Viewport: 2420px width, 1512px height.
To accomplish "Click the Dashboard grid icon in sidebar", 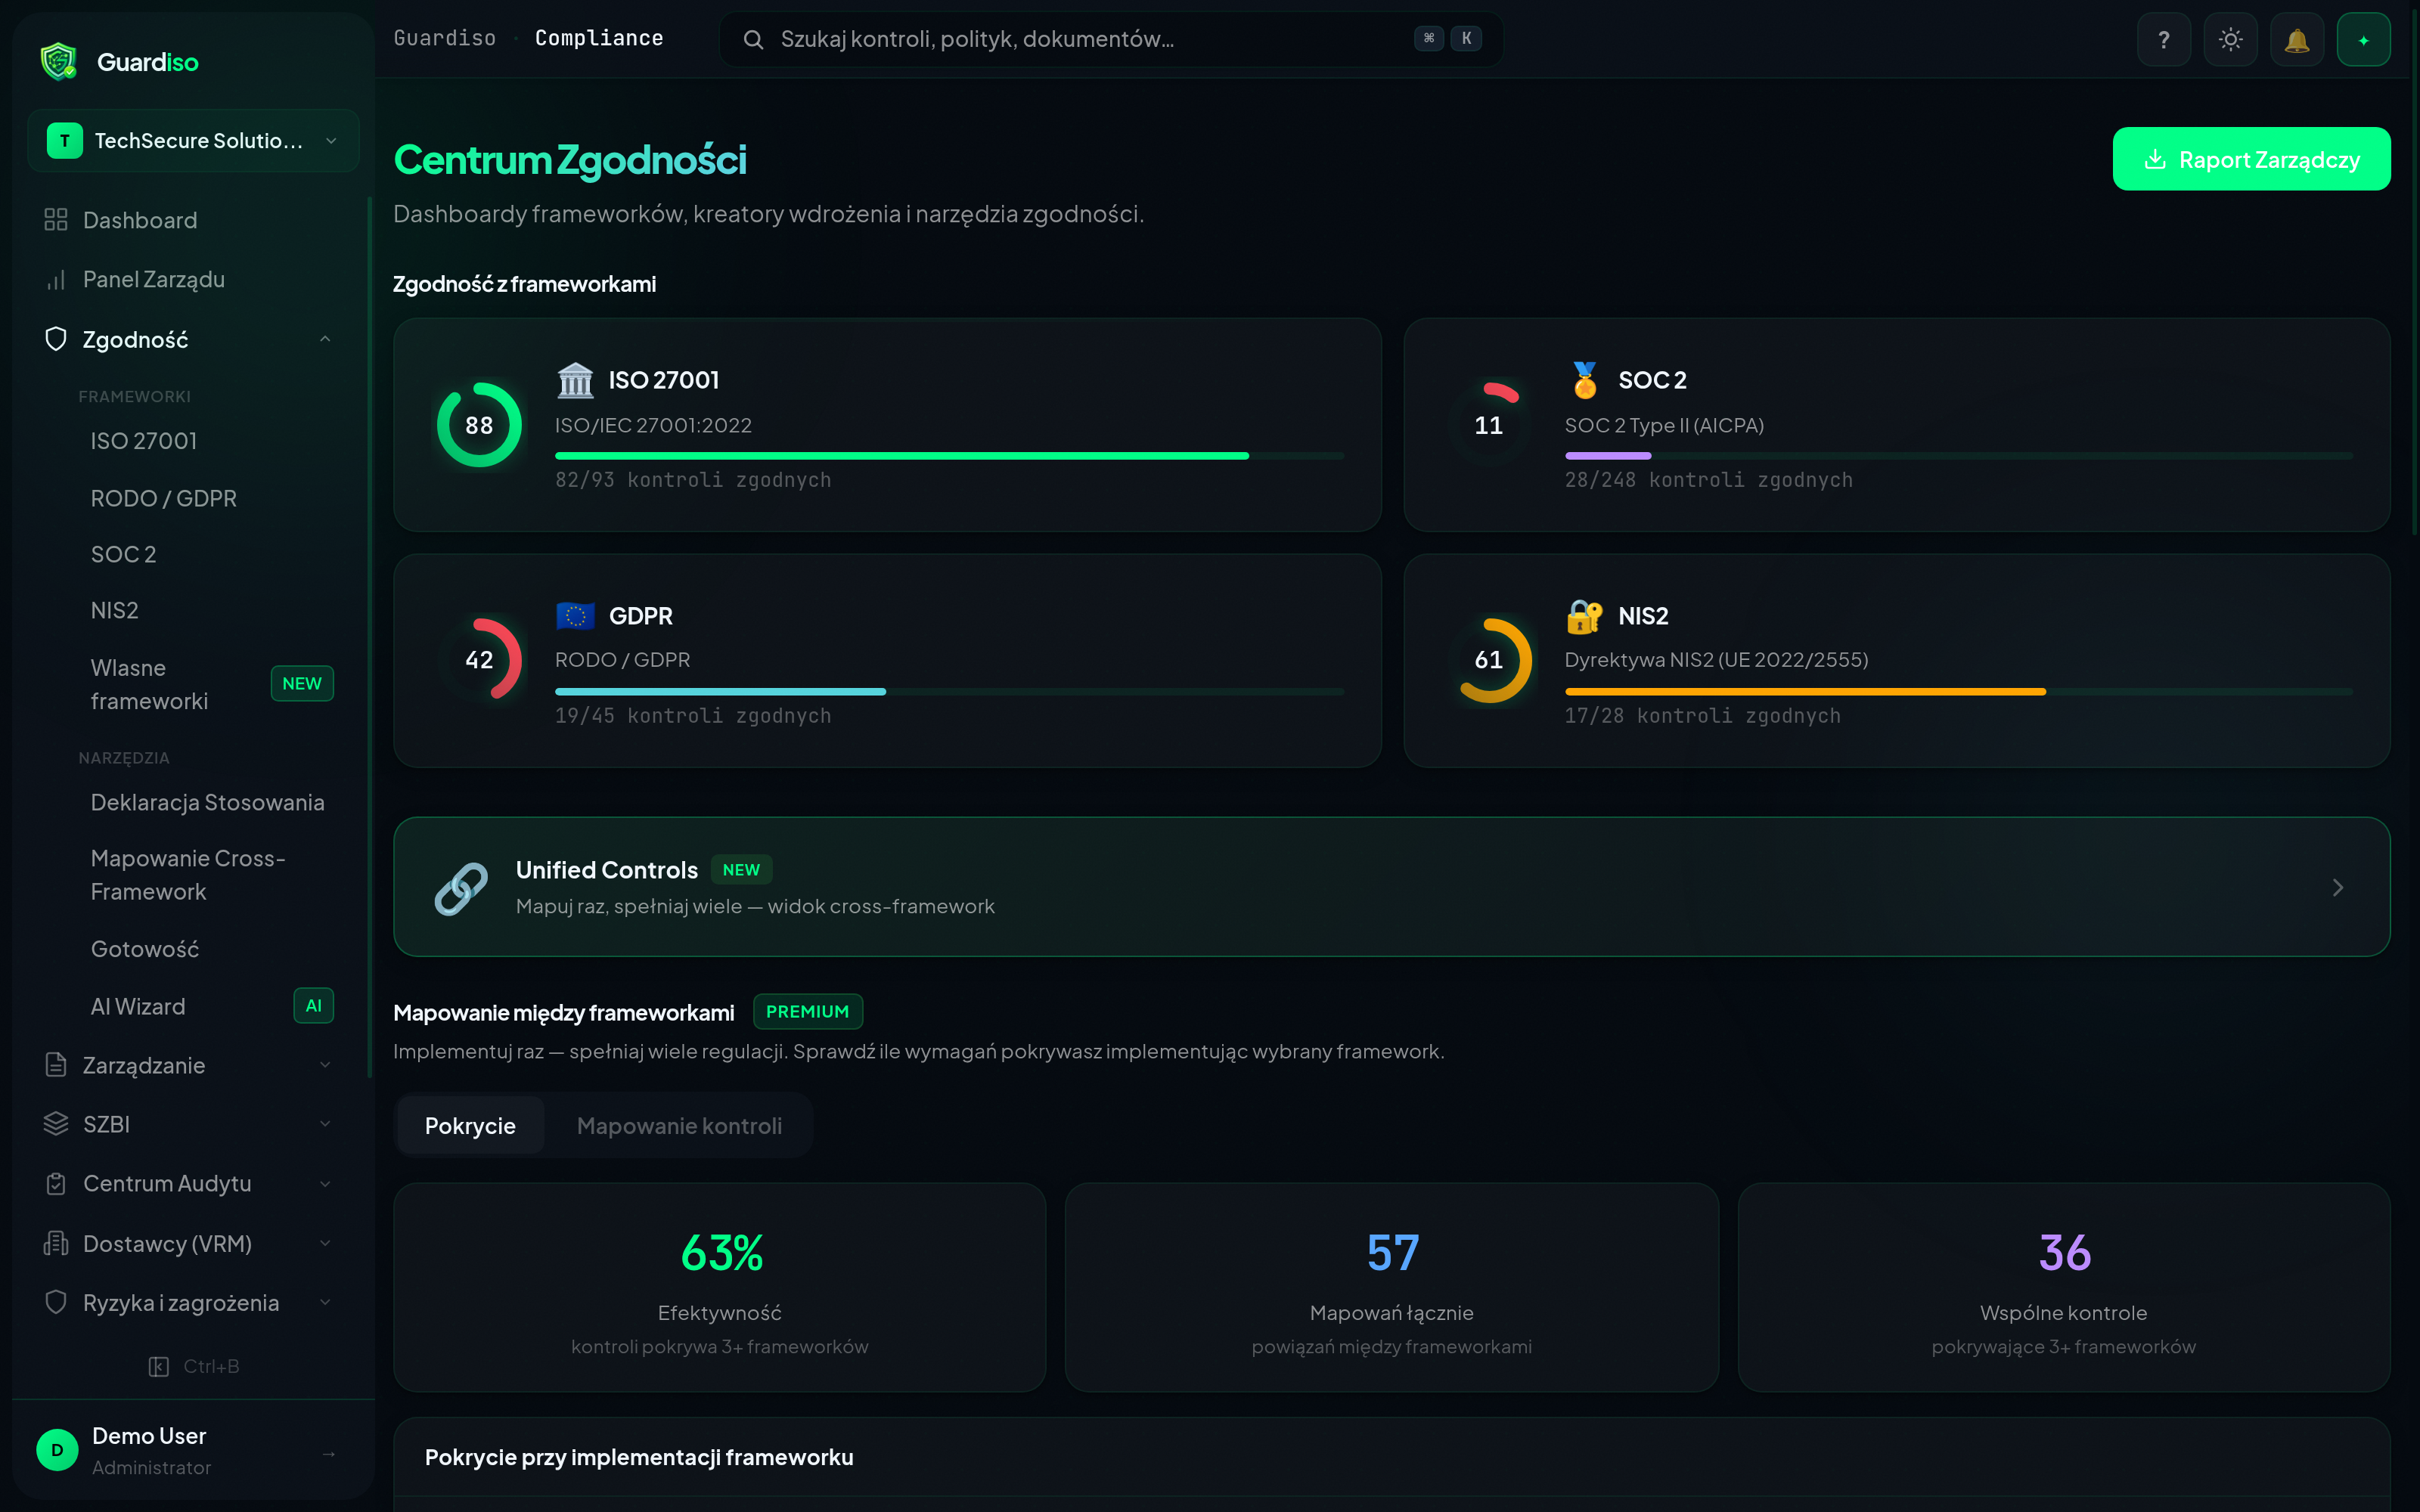I will click(56, 220).
